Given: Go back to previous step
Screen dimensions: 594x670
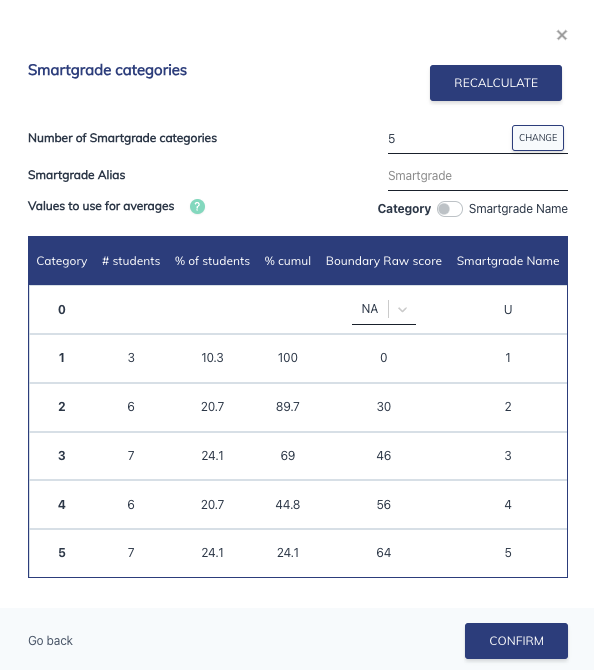Looking at the screenshot, I should [50, 641].
